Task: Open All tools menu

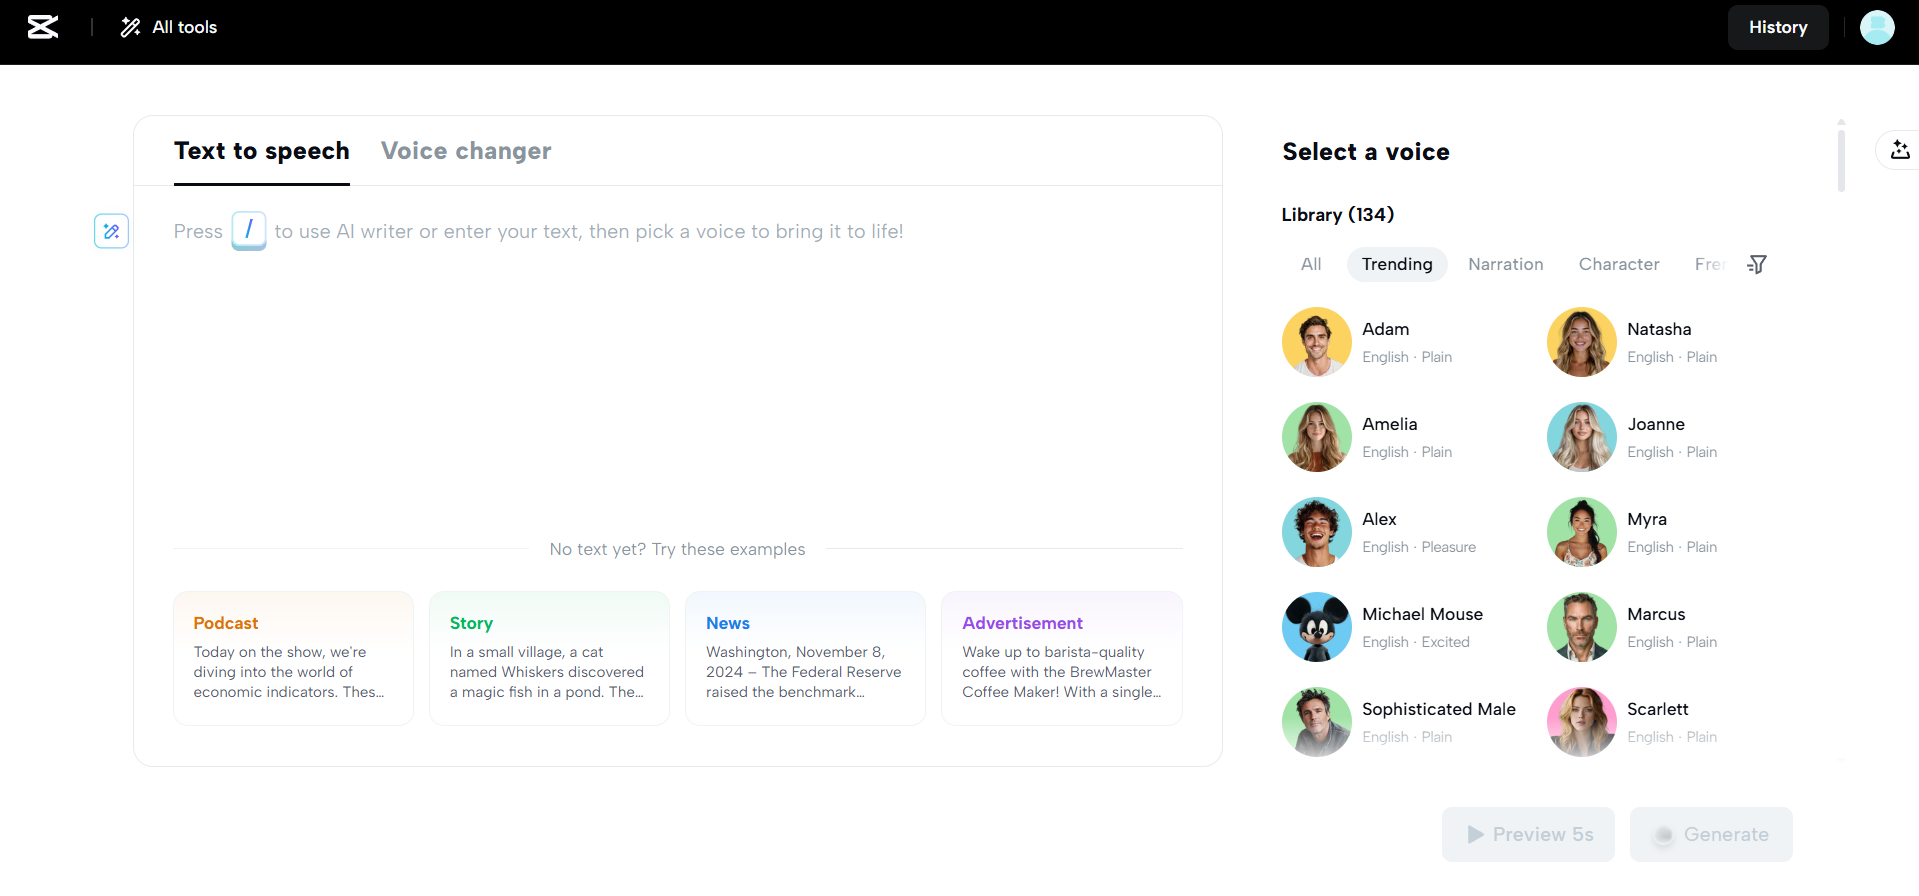Action: pyautogui.click(x=169, y=27)
